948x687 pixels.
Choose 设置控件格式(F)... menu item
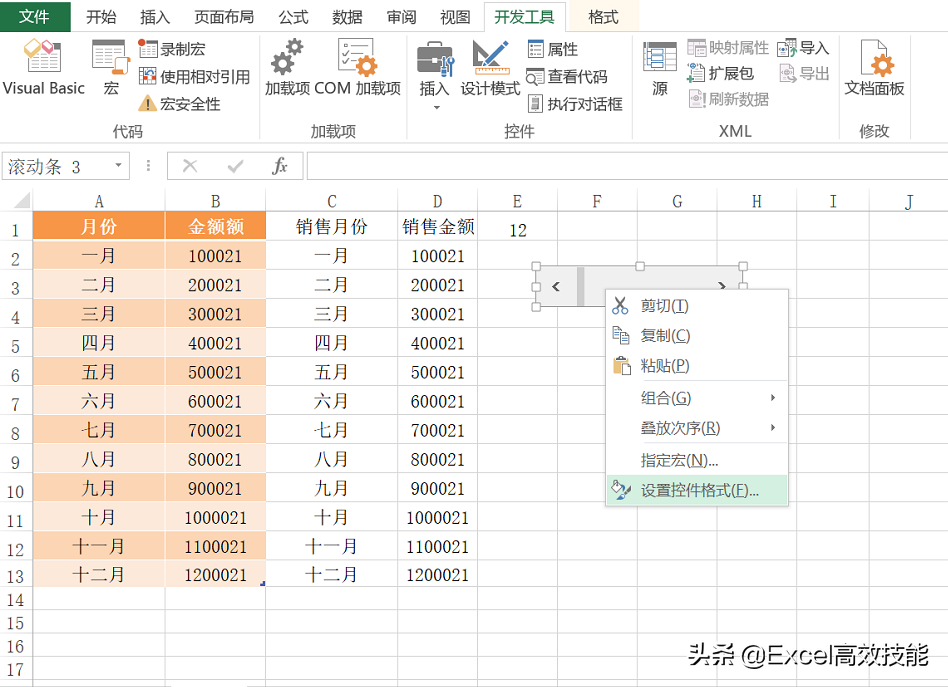pos(697,490)
